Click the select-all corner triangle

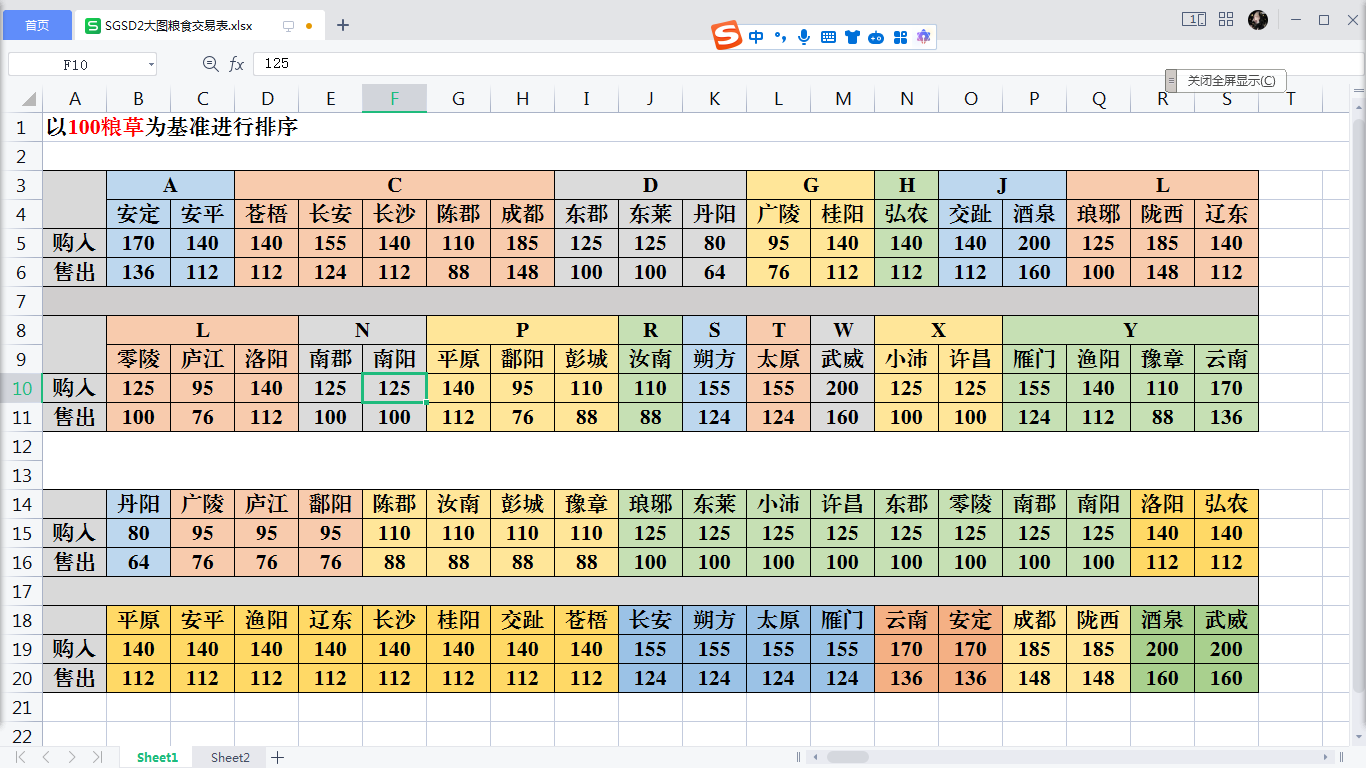(28, 99)
